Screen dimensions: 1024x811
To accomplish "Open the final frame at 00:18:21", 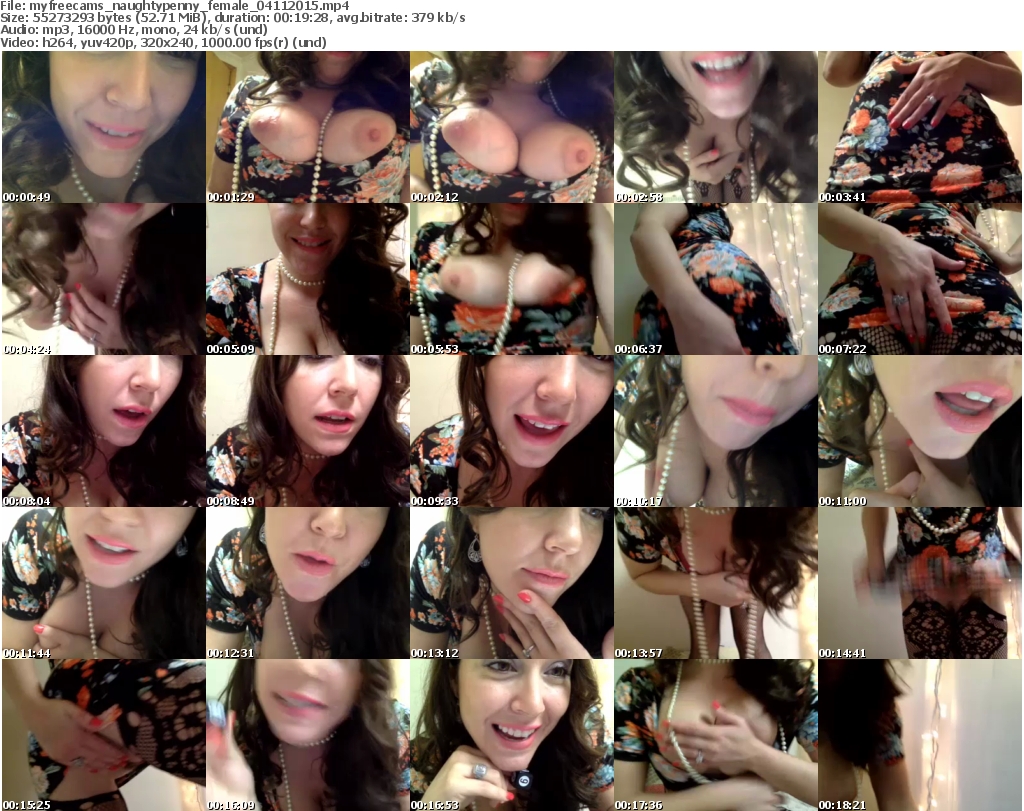I will click(x=920, y=735).
